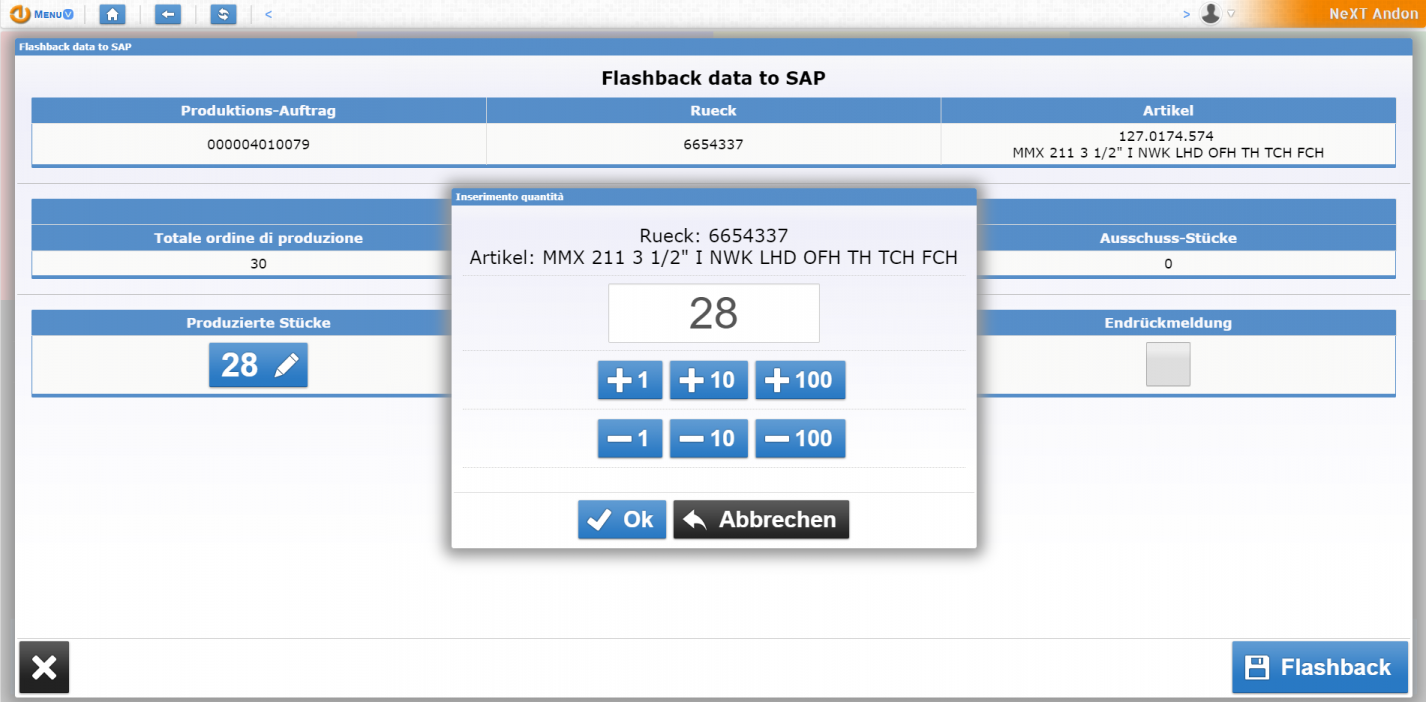Increase quantity by 1
Screen dimensions: 1426x702
tap(630, 380)
